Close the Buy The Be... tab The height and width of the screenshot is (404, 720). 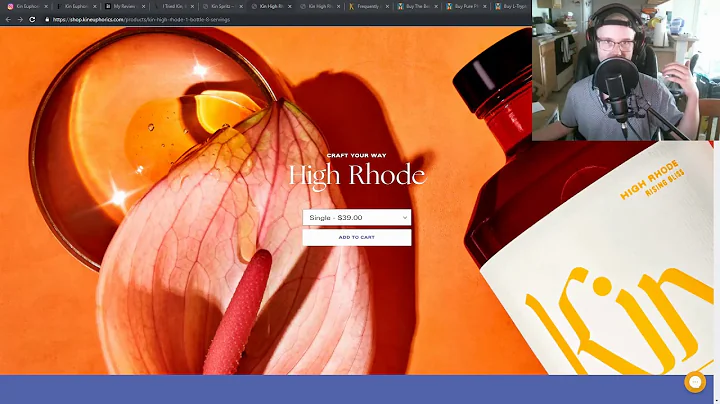tap(436, 6)
